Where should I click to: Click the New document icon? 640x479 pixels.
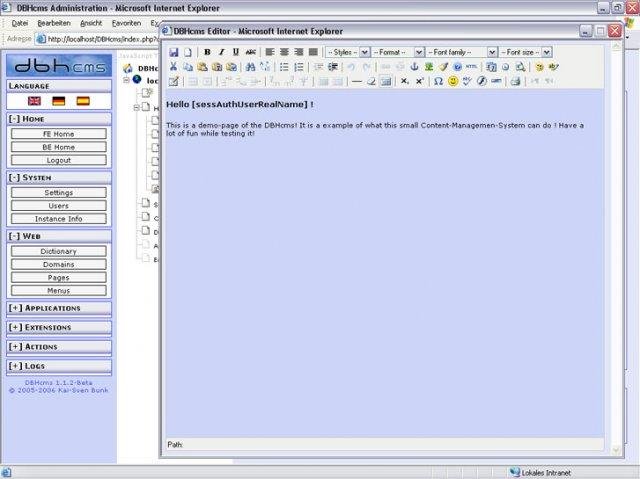coord(188,52)
